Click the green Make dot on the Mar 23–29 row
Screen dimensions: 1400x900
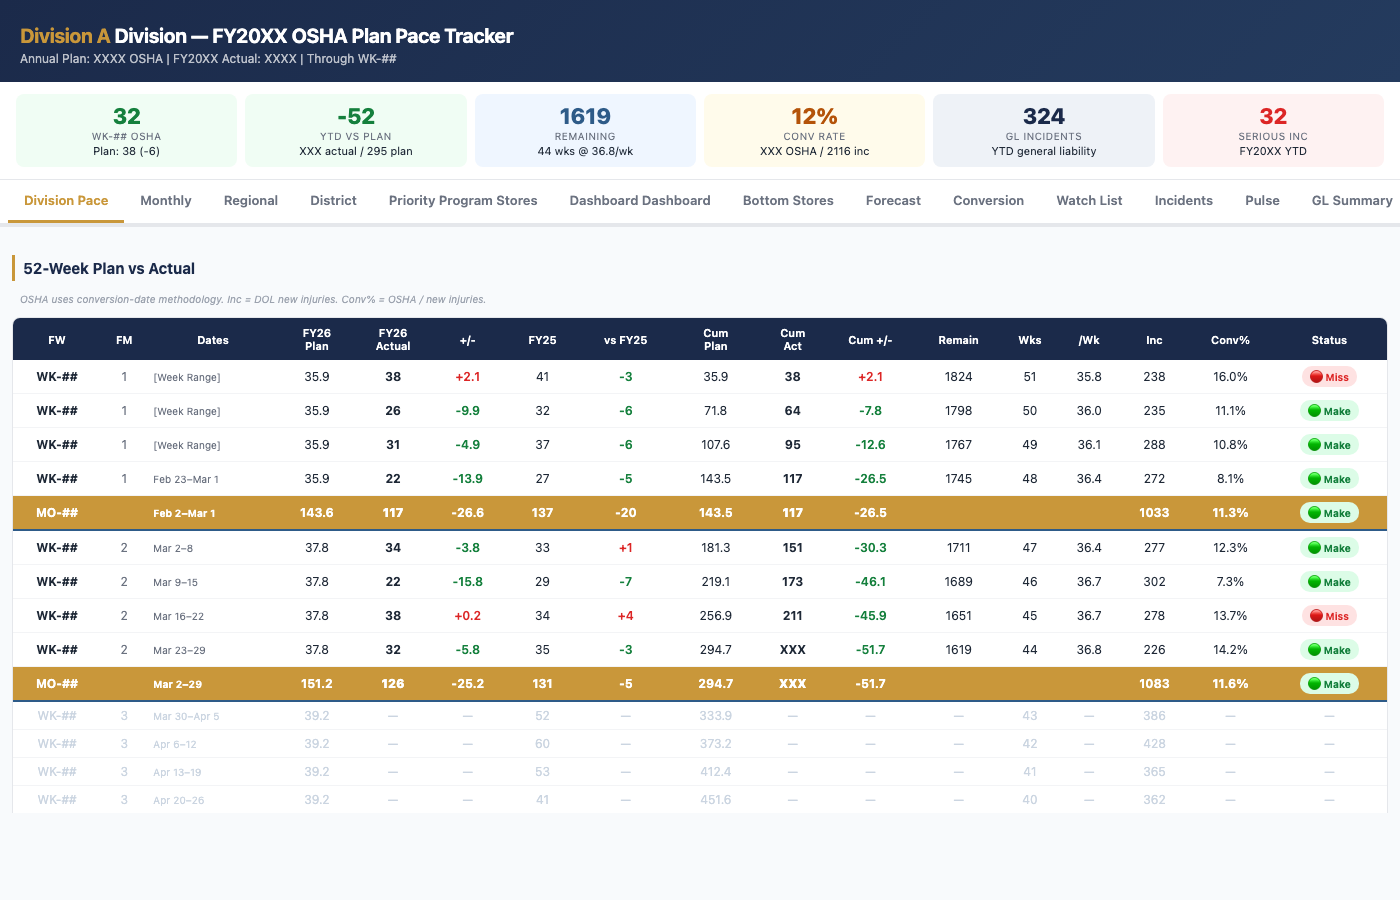point(1329,649)
